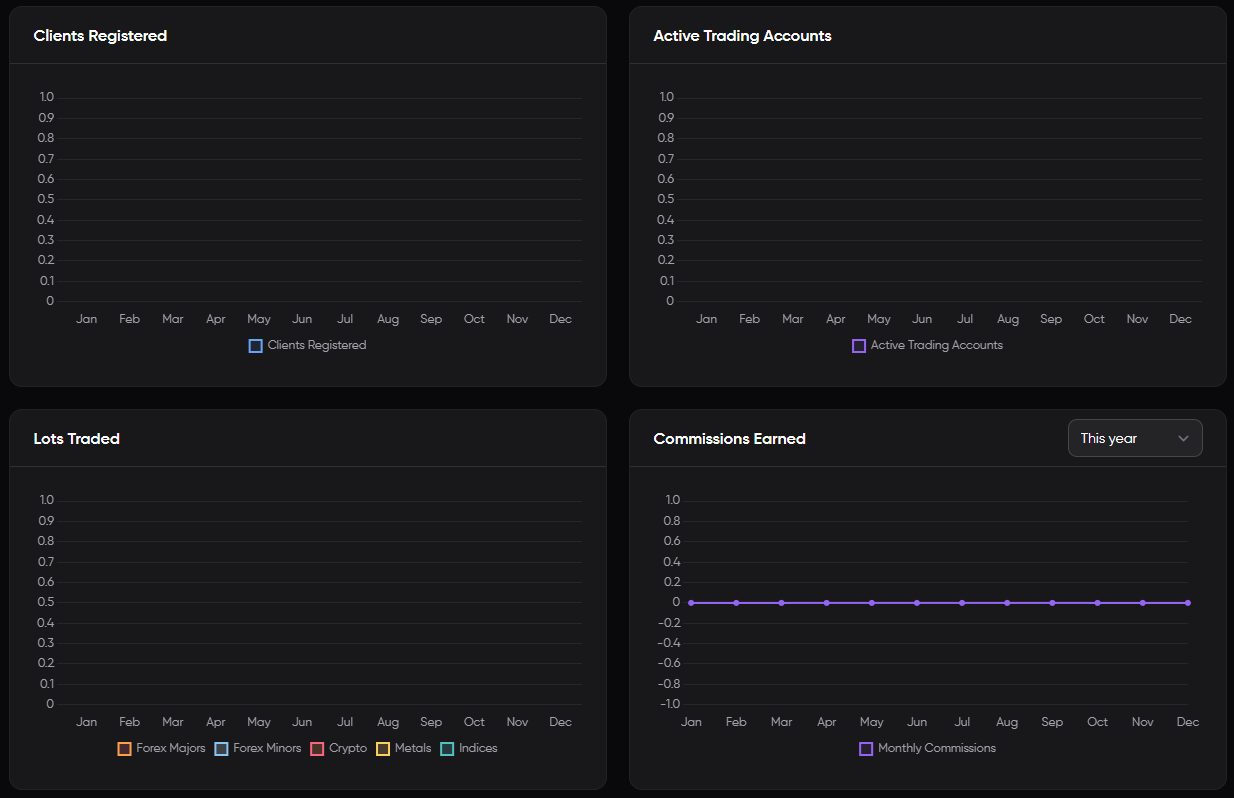1234x798 pixels.
Task: Click the August commissions data point
Action: coord(1007,603)
